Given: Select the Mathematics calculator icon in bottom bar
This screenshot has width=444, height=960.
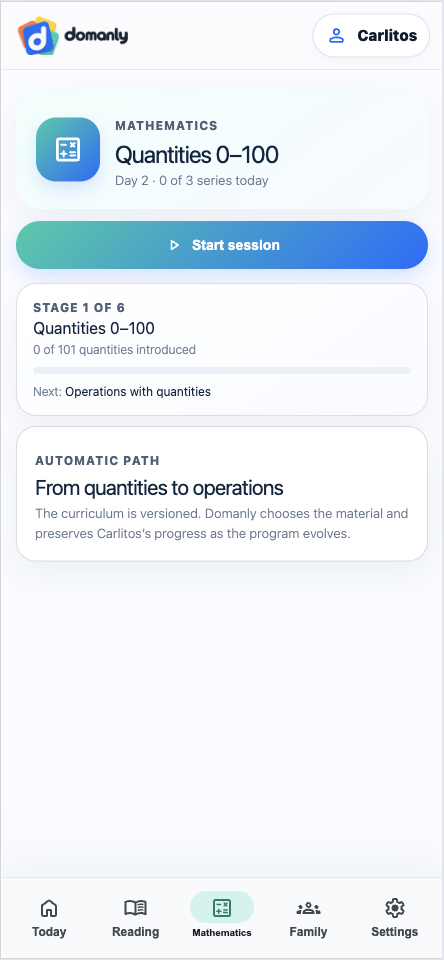Looking at the screenshot, I should point(222,907).
